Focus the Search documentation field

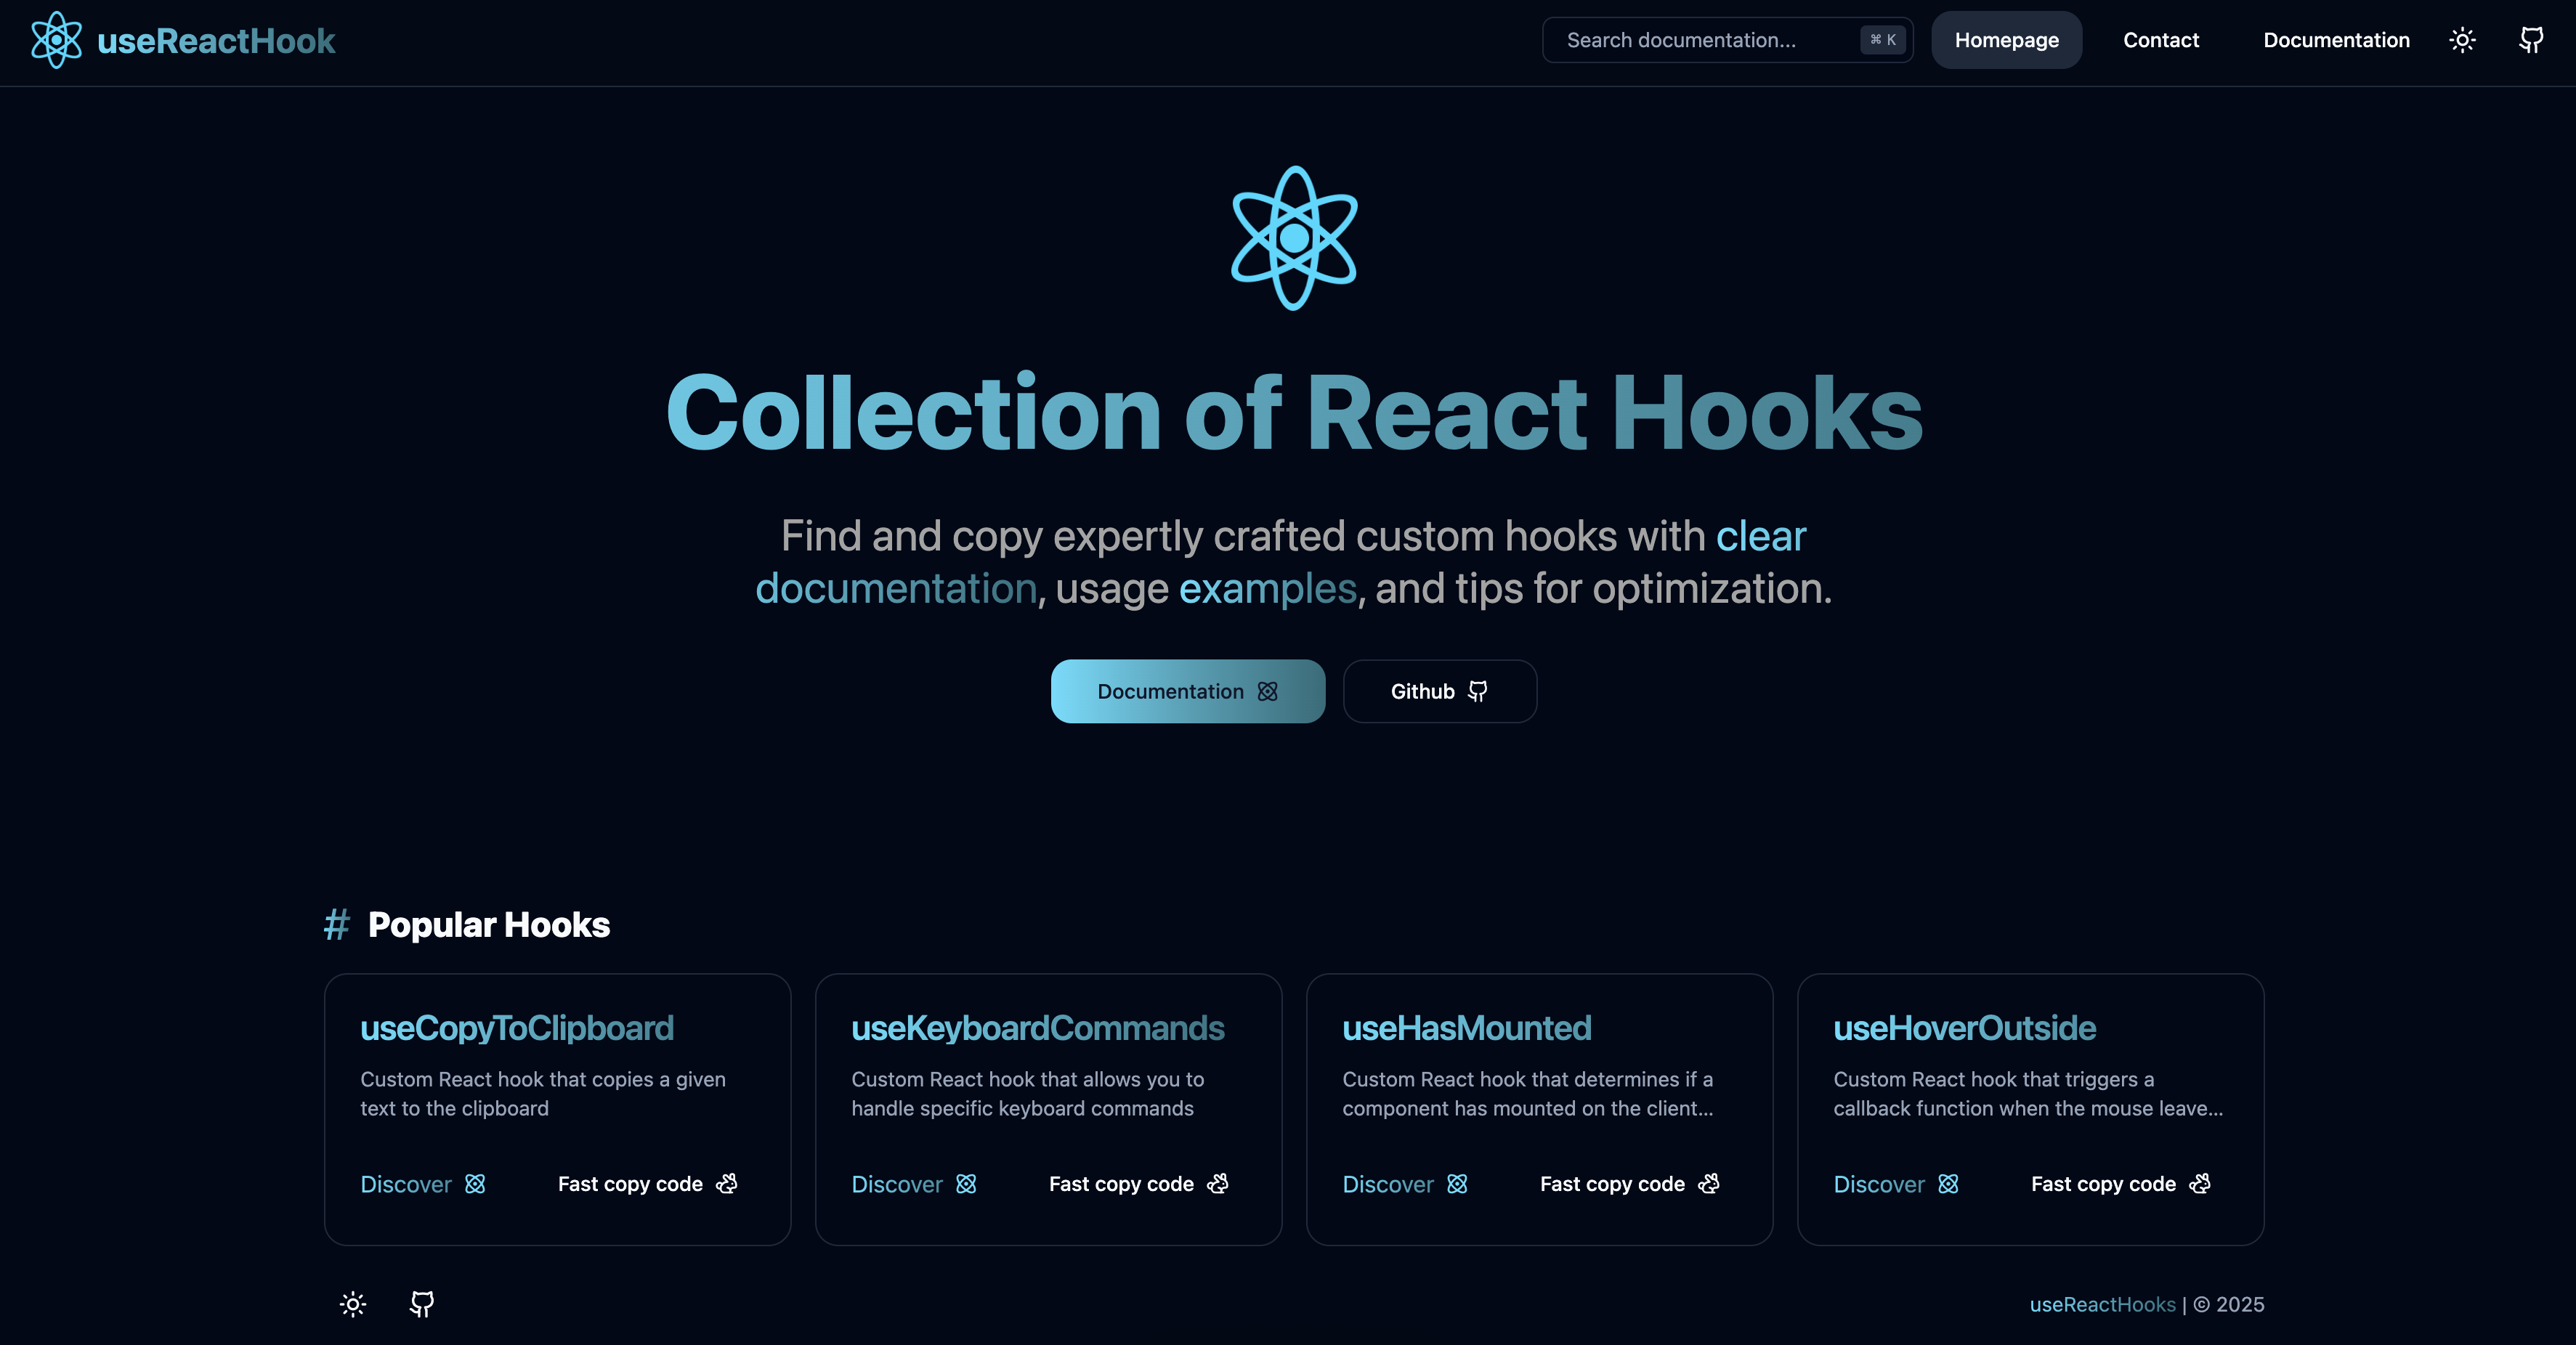[1700, 40]
